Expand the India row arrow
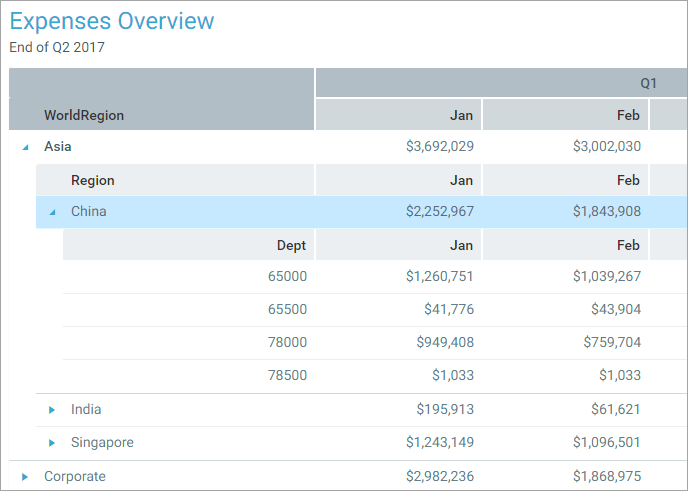 (x=52, y=410)
